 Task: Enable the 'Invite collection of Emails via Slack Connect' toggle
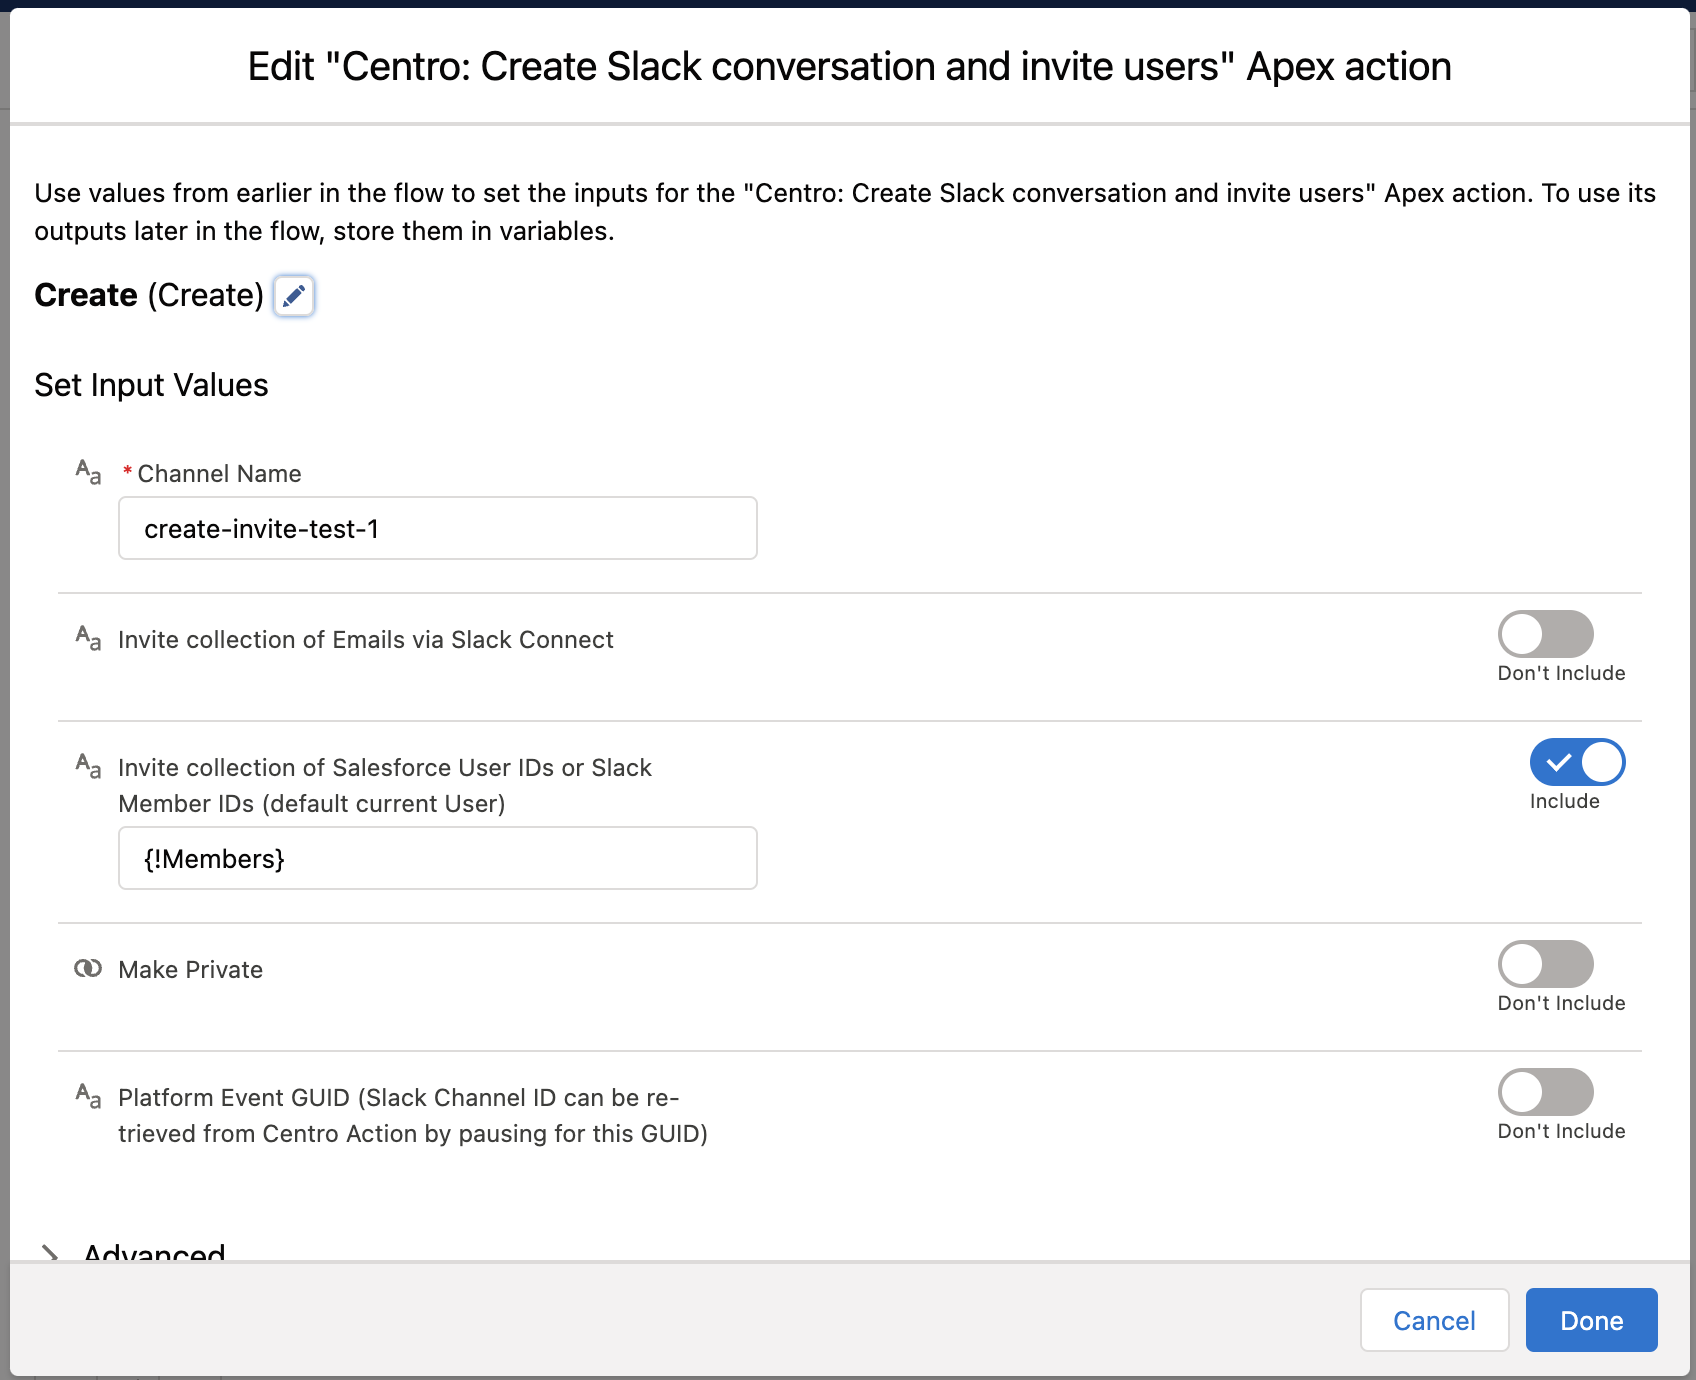(x=1545, y=633)
